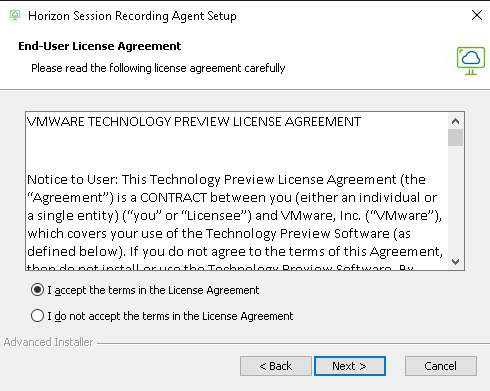Go to the previous step with Back
The image size is (490, 391).
276,366
